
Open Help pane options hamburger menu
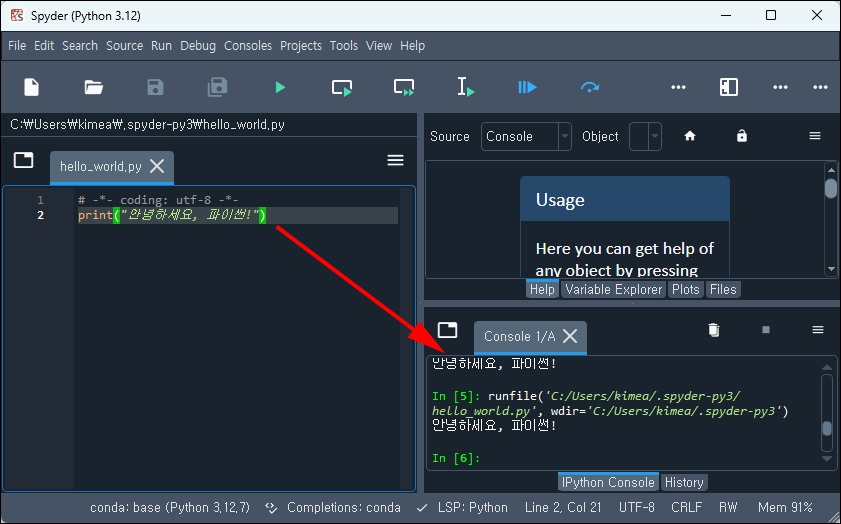(x=815, y=136)
